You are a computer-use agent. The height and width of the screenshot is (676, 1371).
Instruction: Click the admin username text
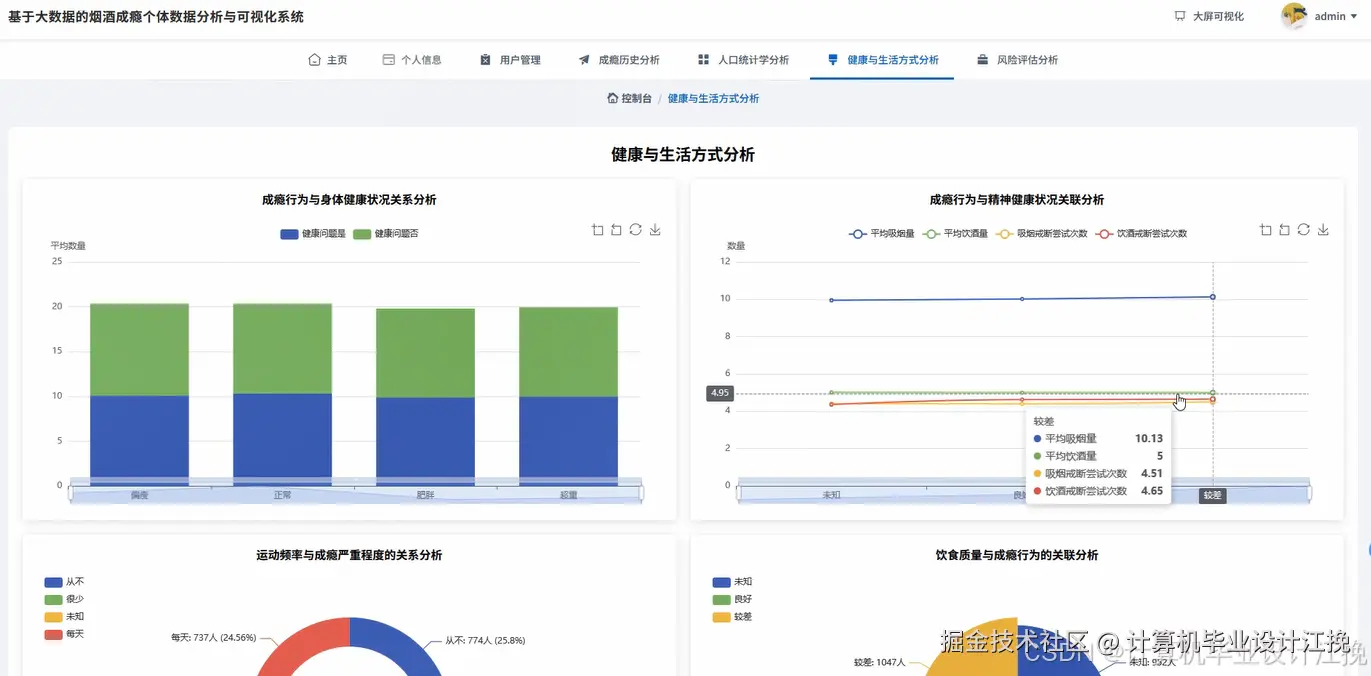1330,17
